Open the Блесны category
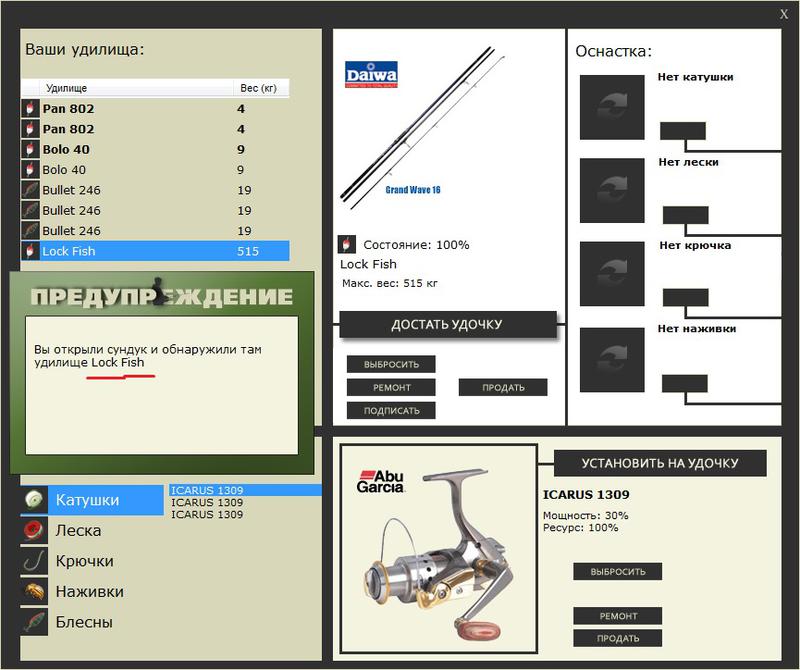 (x=84, y=622)
